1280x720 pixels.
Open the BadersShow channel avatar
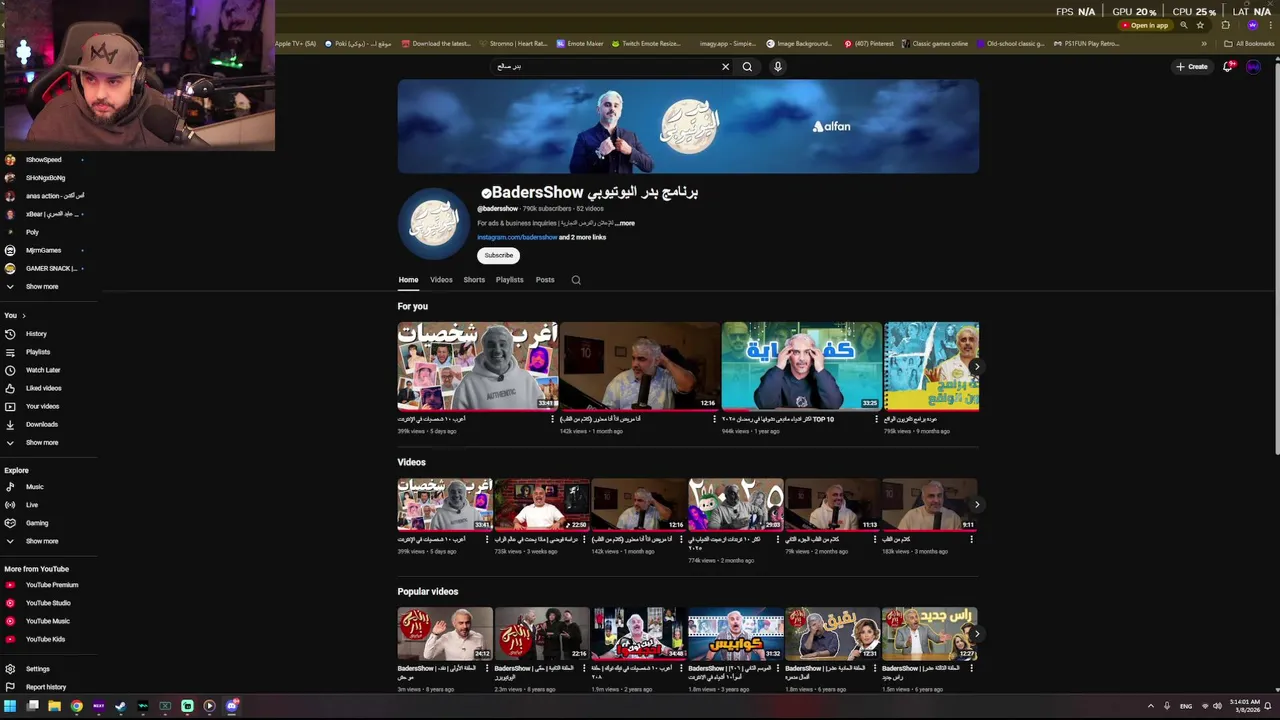pos(433,223)
